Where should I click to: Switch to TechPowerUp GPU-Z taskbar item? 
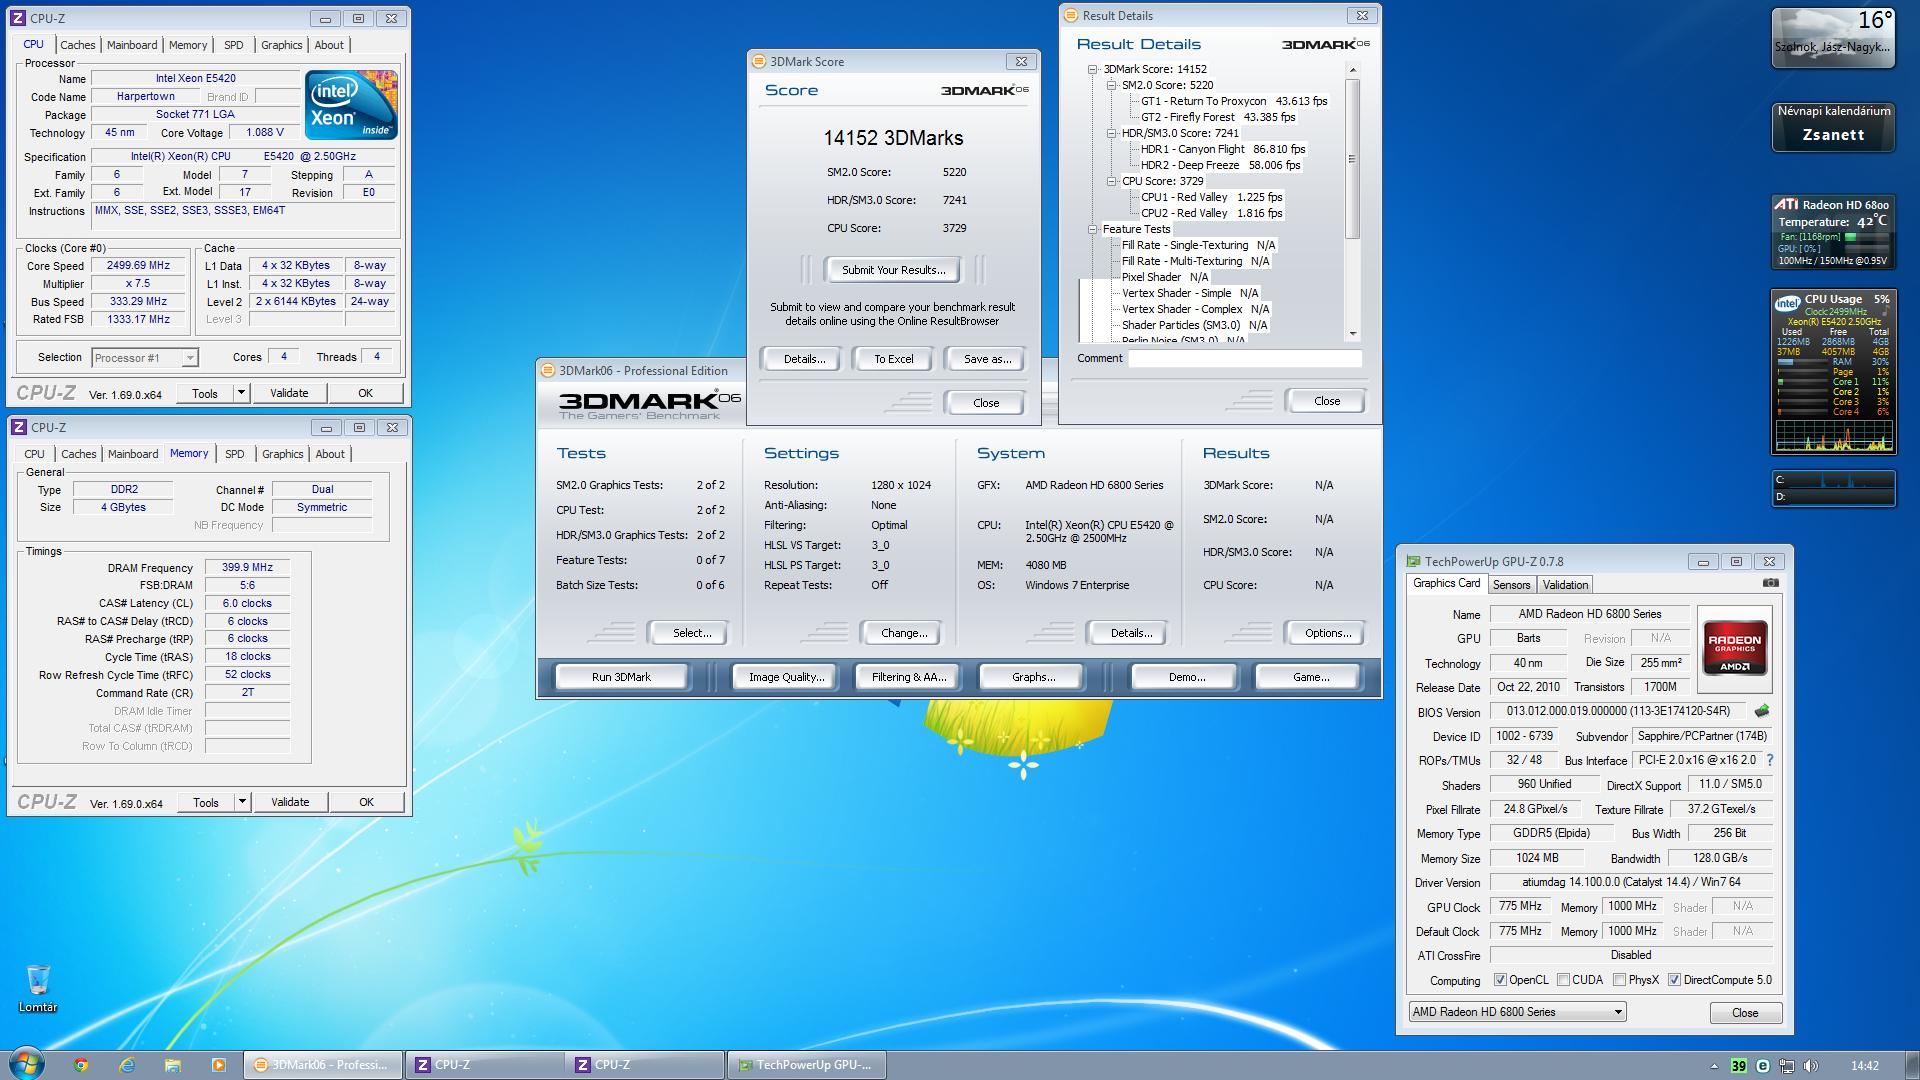pyautogui.click(x=807, y=1065)
